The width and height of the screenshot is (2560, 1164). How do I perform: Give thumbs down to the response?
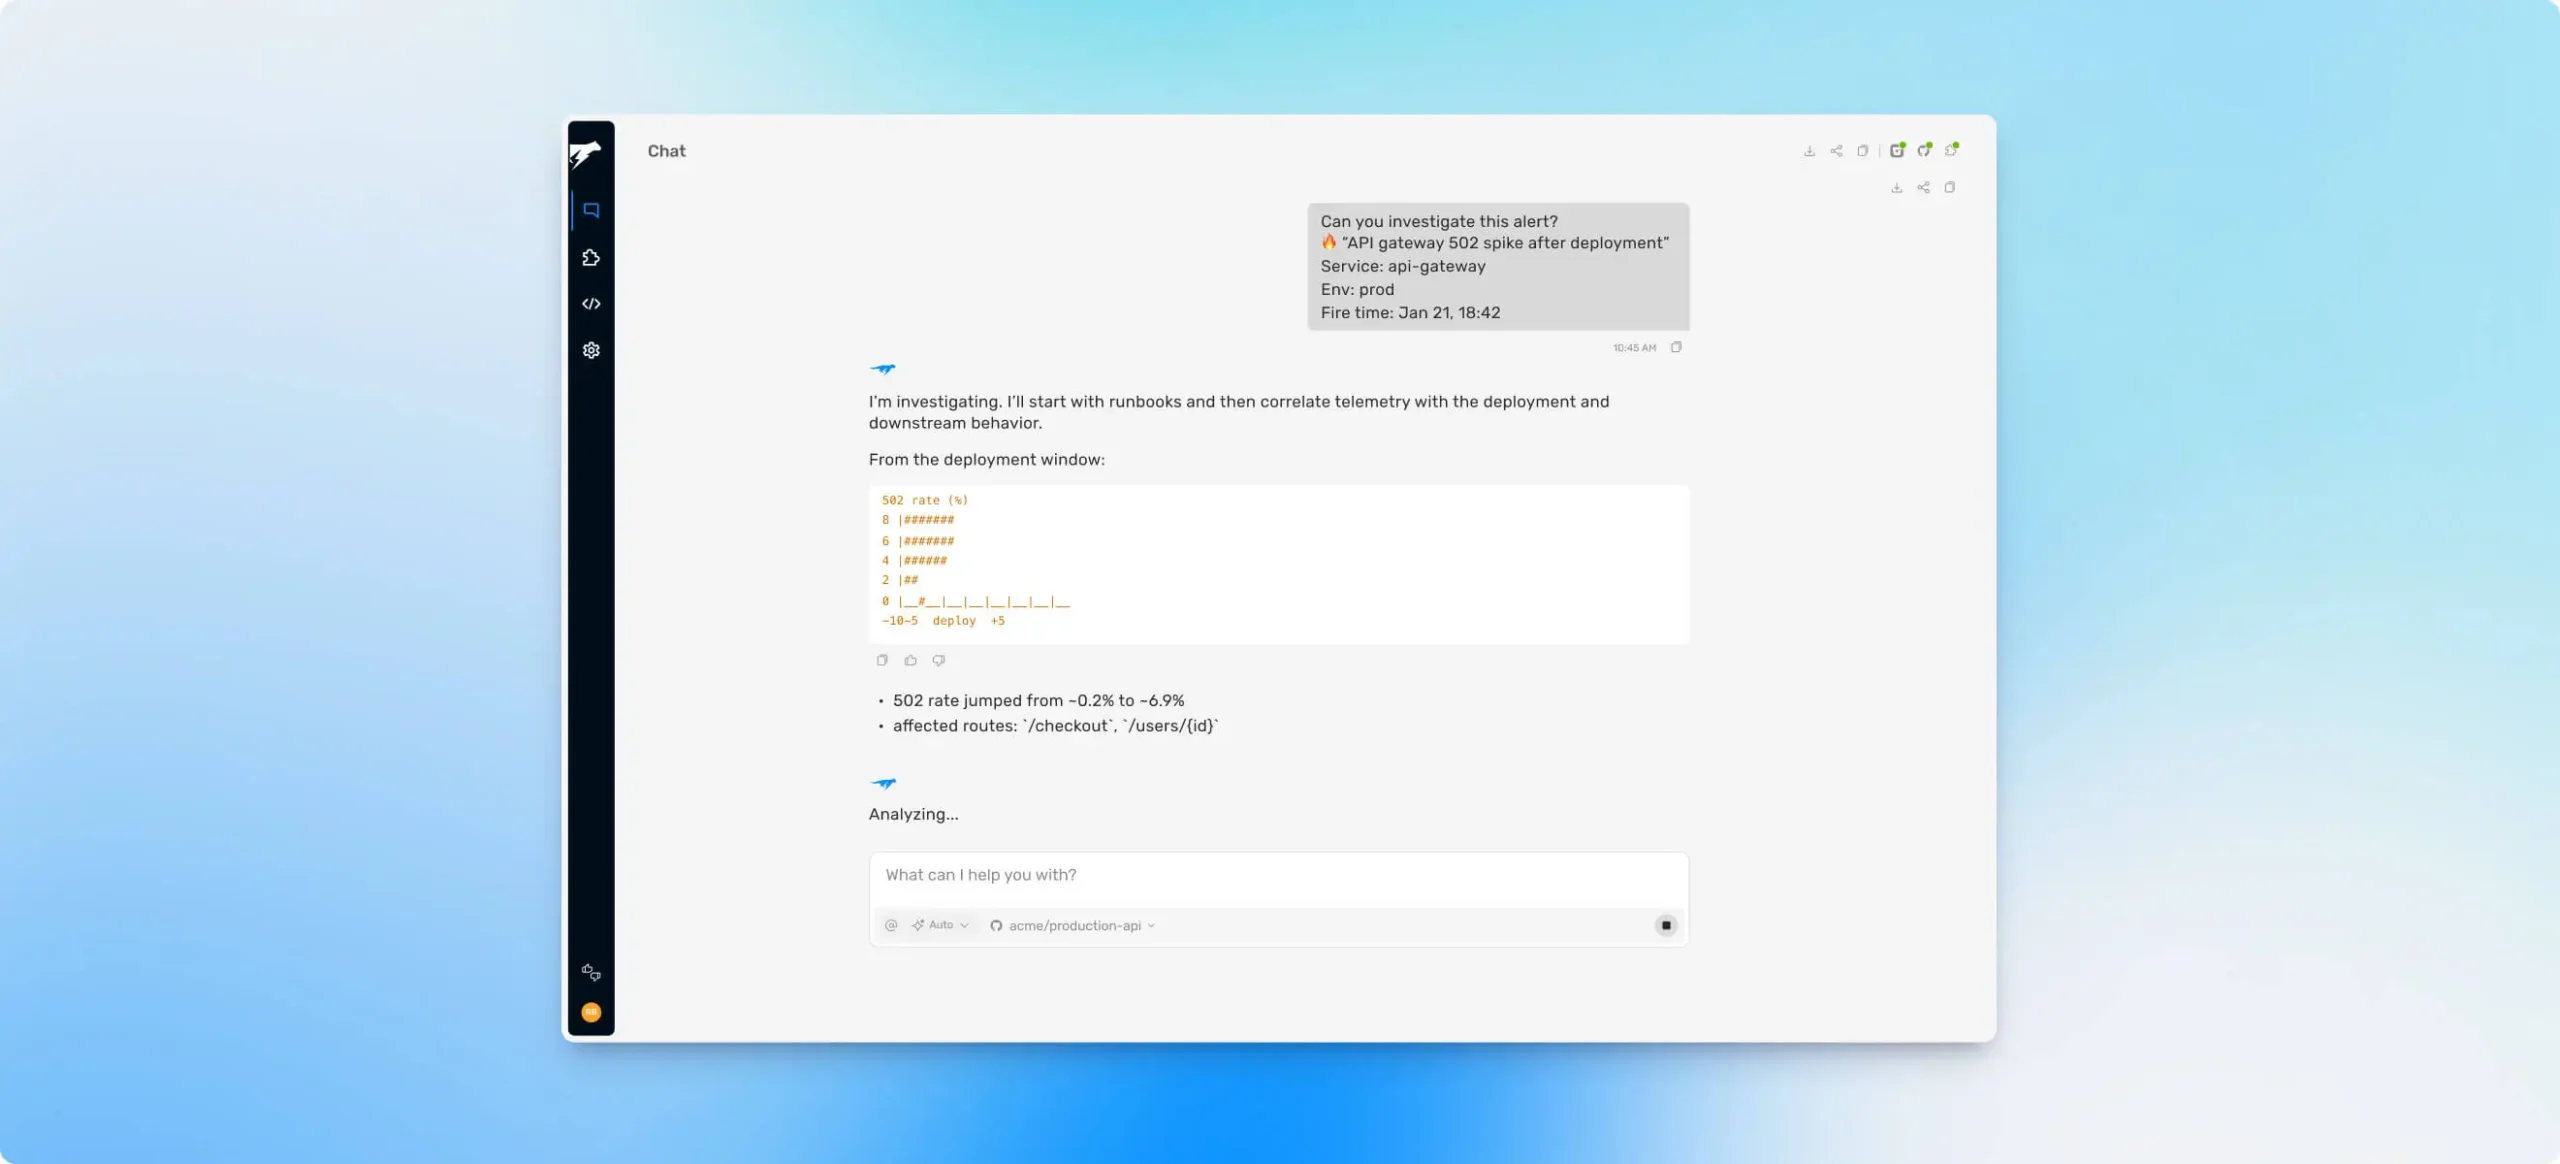pyautogui.click(x=938, y=660)
